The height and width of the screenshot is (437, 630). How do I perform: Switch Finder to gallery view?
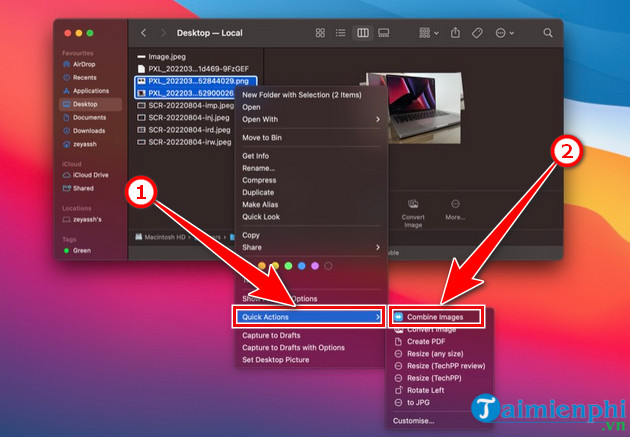[384, 33]
